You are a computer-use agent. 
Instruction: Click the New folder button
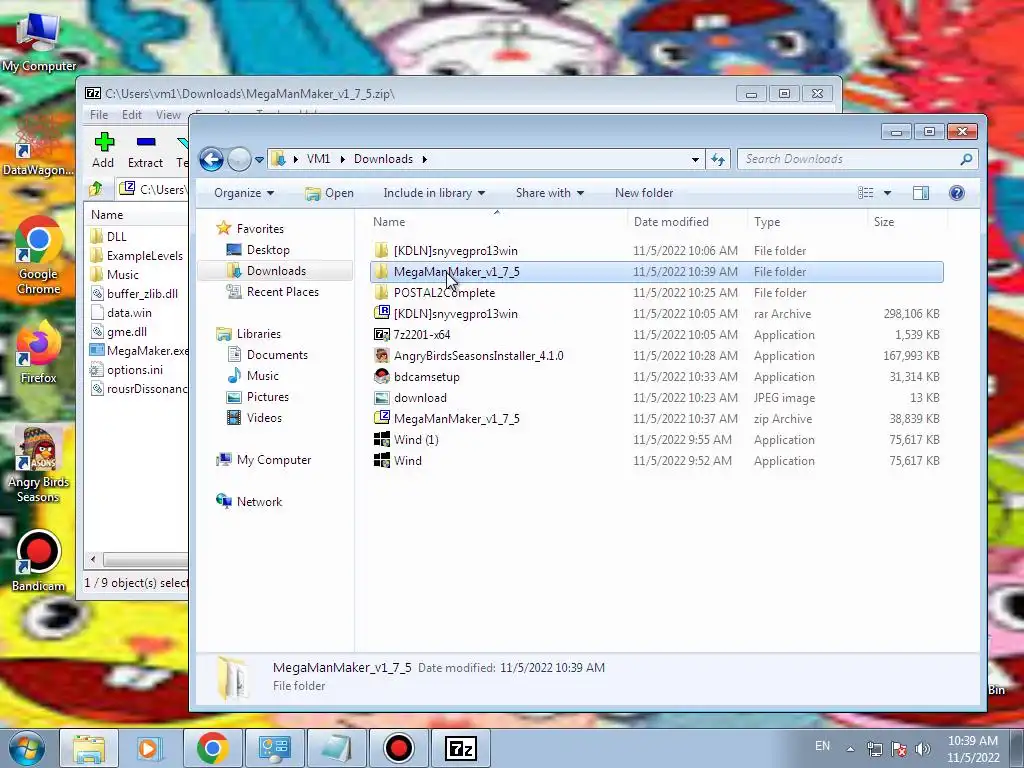point(644,193)
